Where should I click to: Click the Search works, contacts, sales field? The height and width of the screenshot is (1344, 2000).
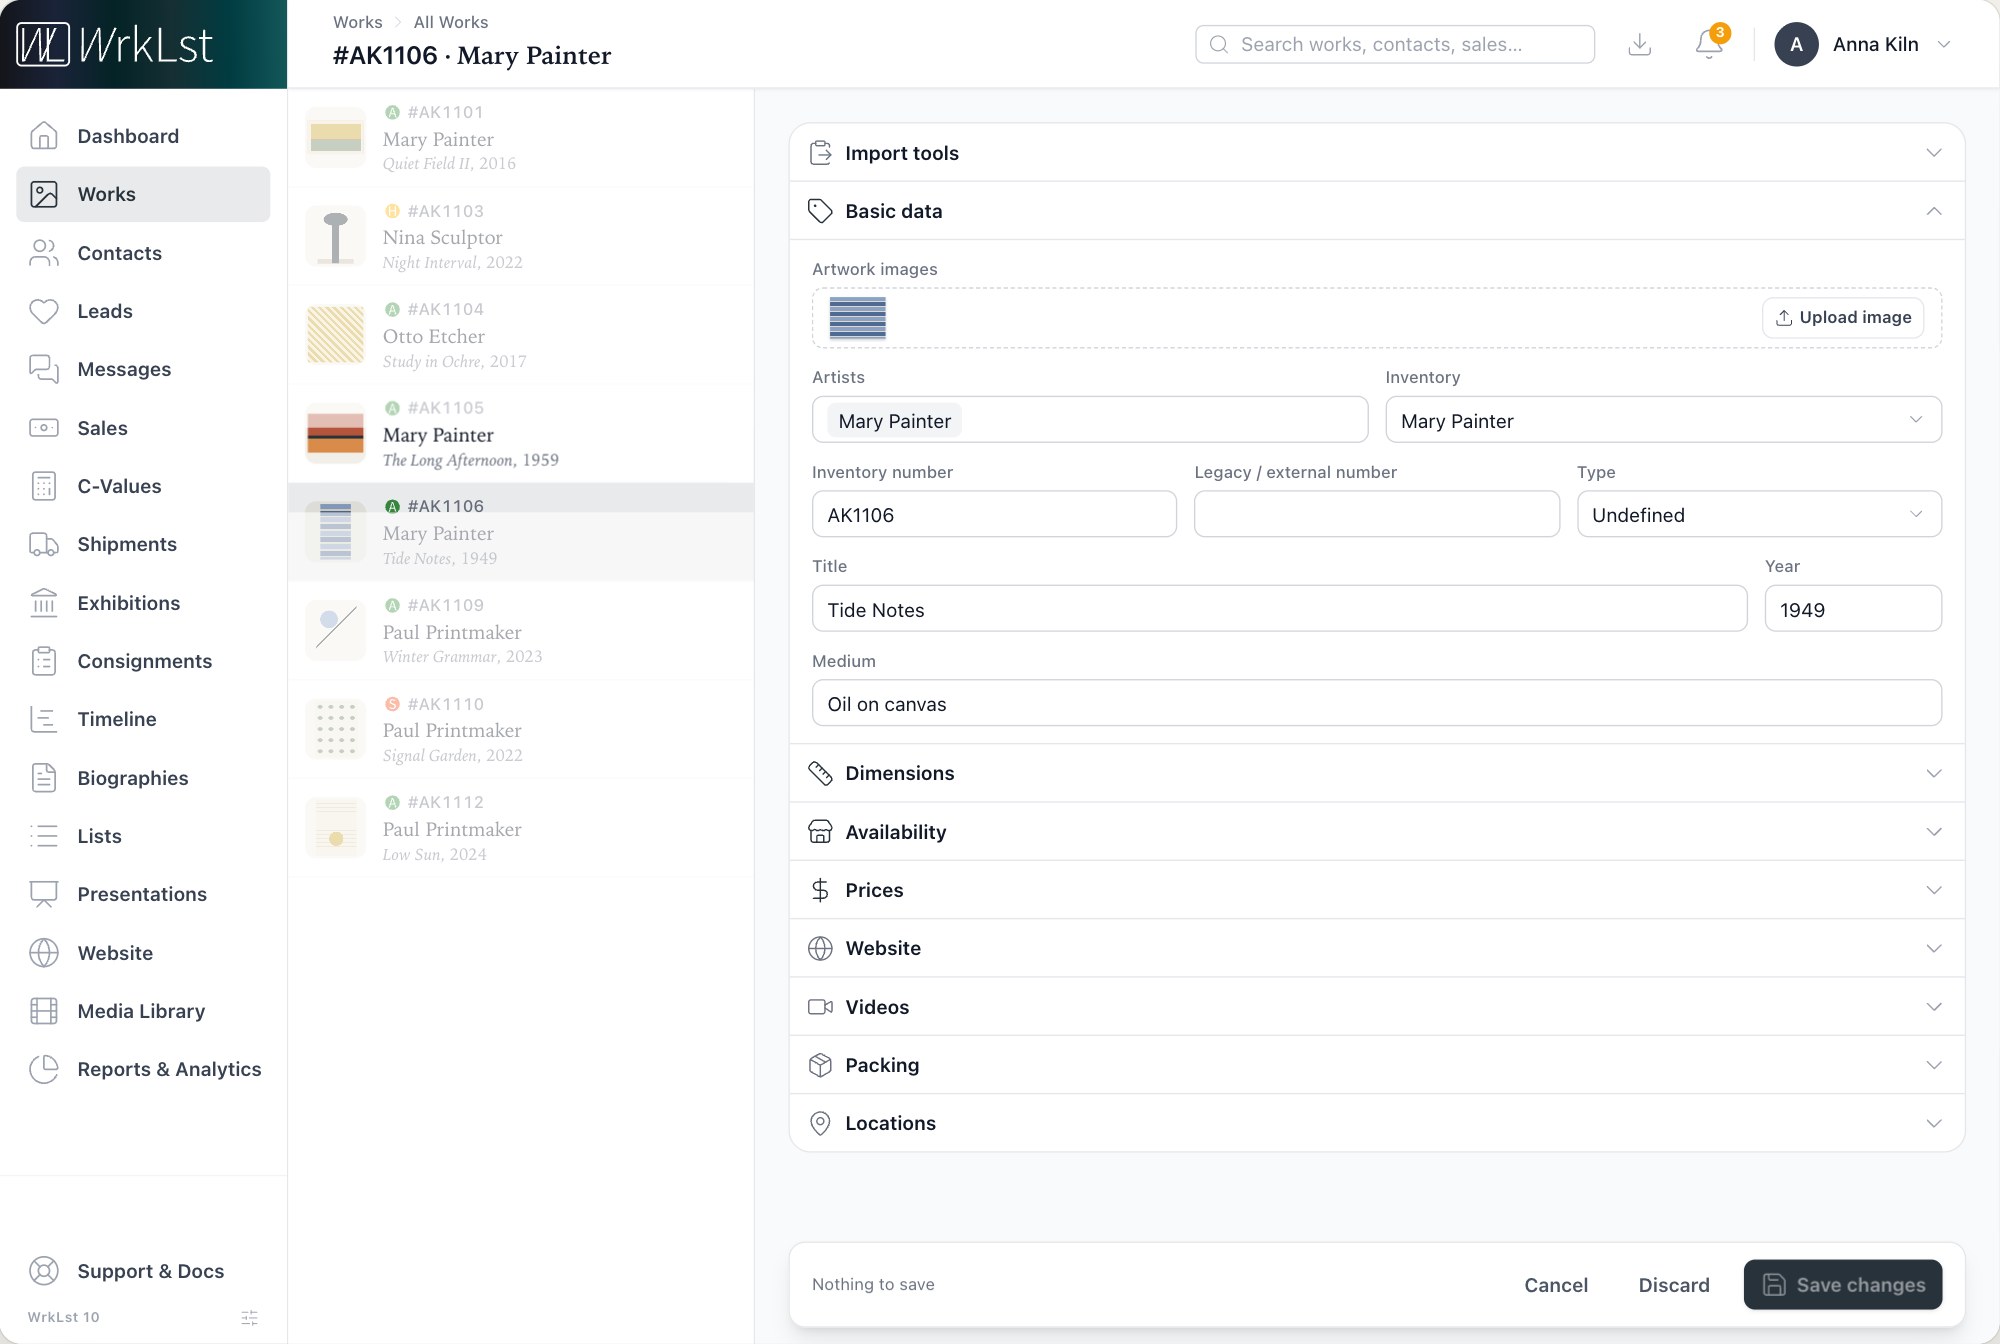(x=1394, y=44)
